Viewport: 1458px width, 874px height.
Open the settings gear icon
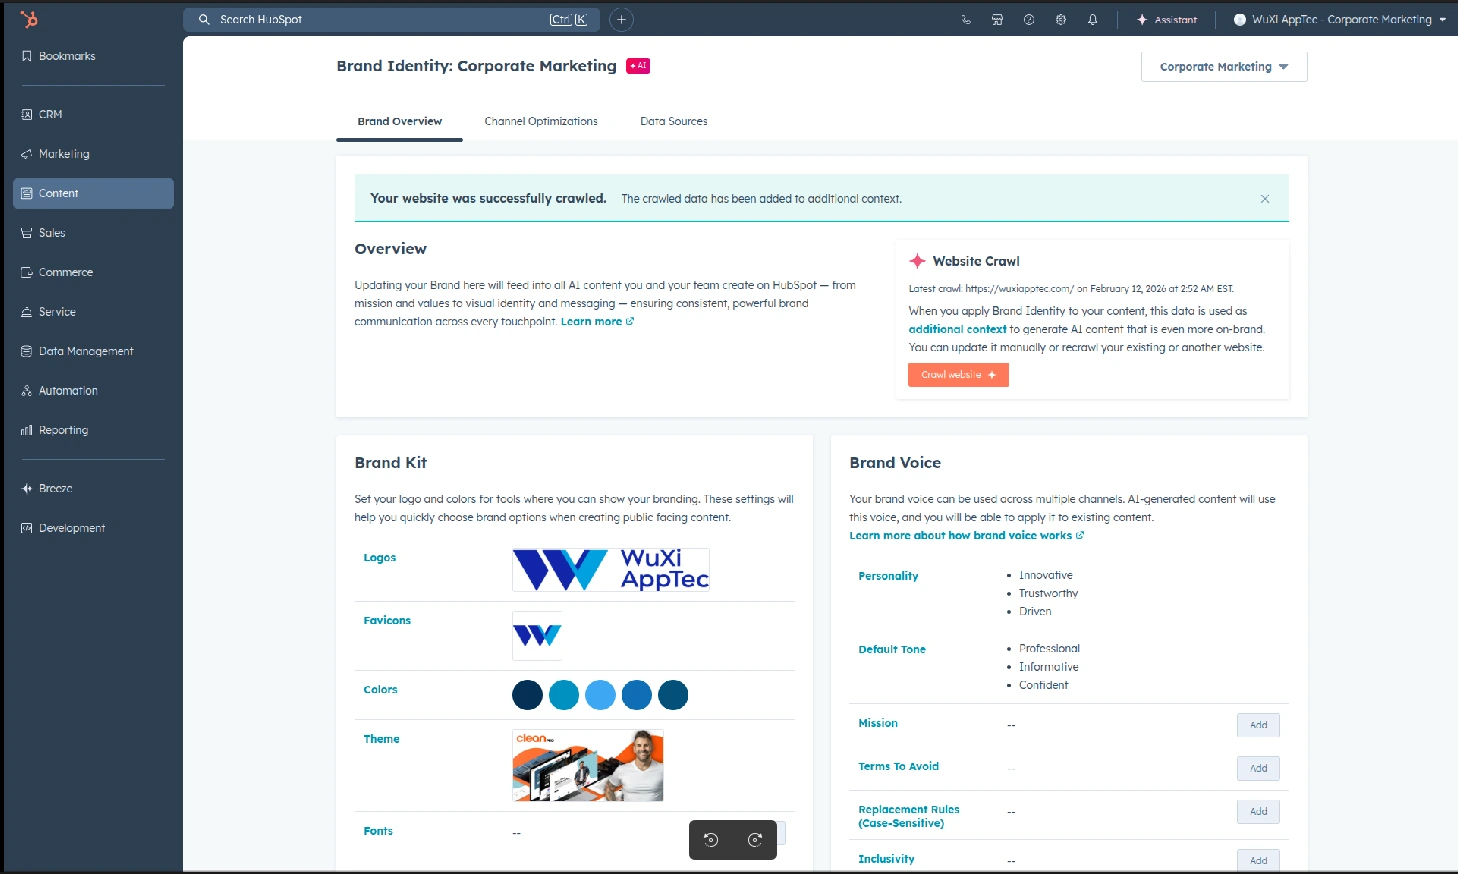(1061, 19)
